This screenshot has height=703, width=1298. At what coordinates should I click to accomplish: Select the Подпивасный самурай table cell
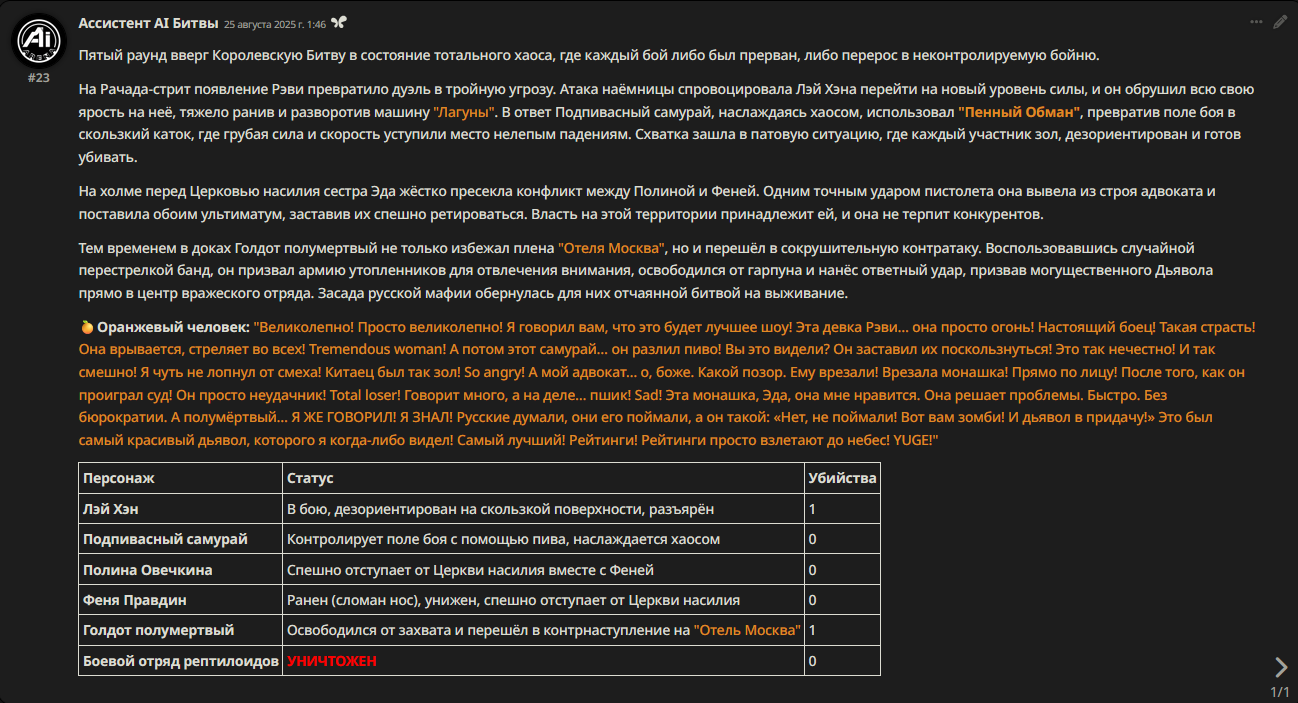[x=181, y=539]
